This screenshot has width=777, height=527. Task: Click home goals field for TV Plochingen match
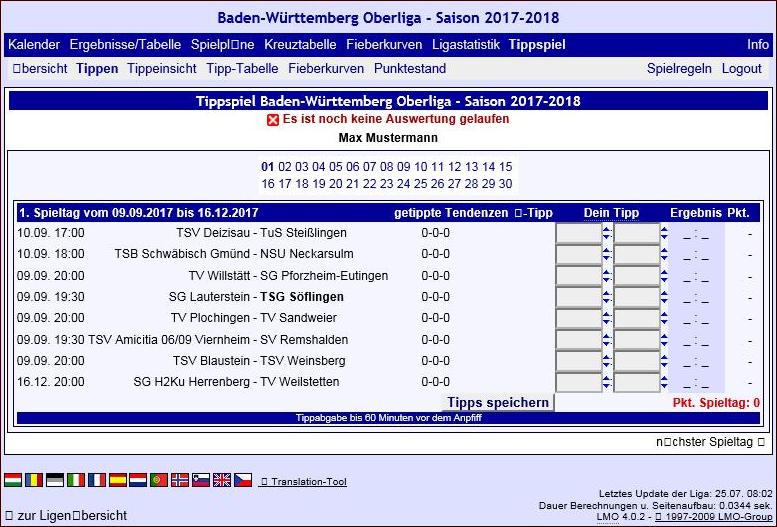[578, 318]
